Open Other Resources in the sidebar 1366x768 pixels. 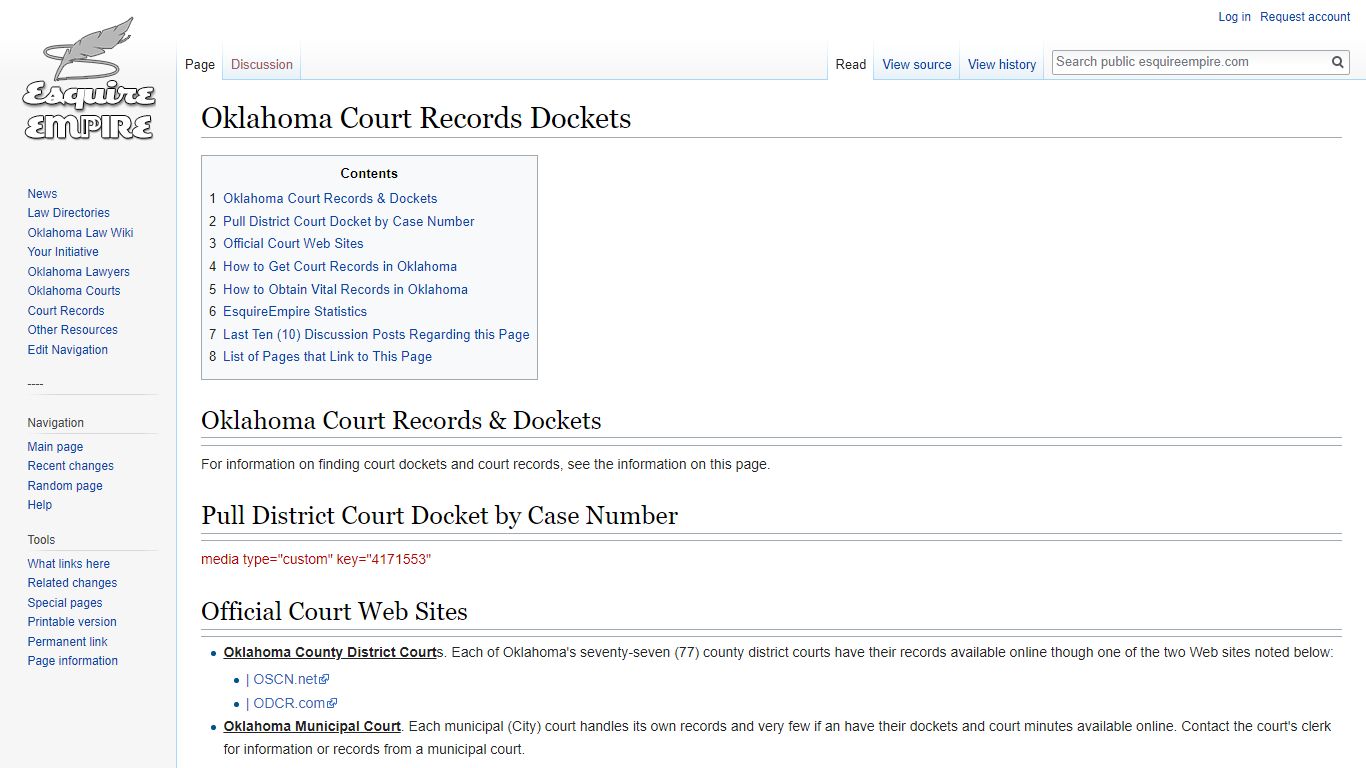coord(73,330)
